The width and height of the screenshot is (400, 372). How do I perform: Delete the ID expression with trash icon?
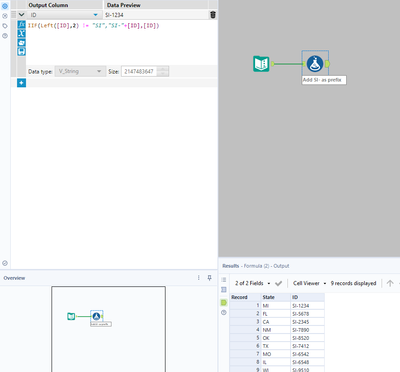213,15
